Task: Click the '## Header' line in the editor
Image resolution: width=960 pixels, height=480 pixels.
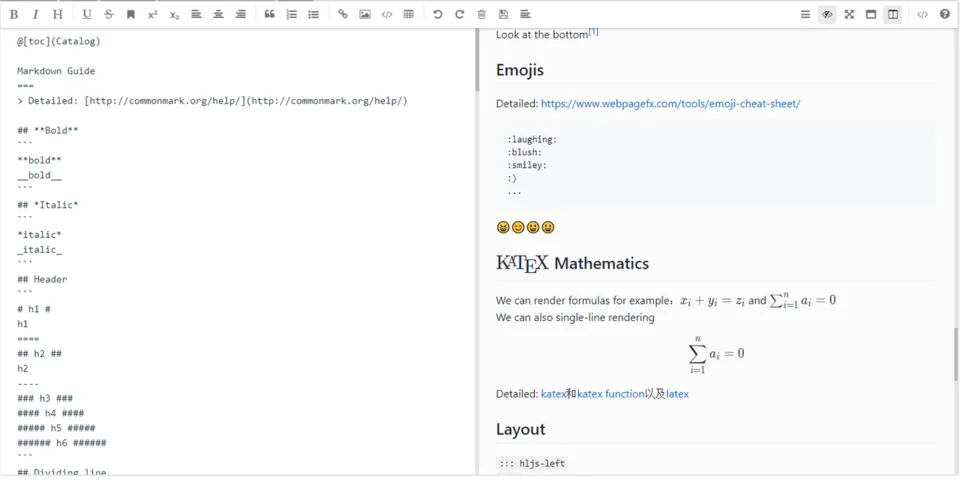Action: 42,279
